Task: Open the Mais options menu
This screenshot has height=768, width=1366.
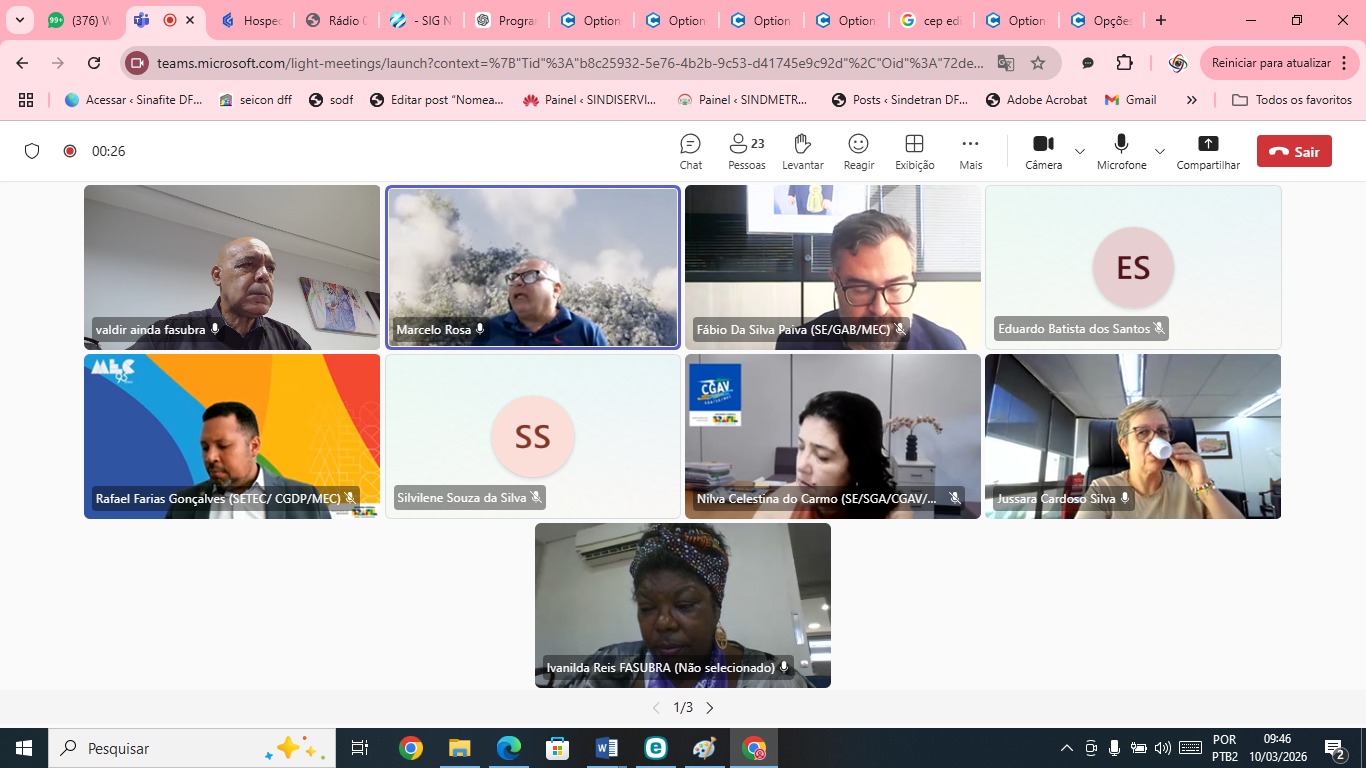Action: [970, 151]
